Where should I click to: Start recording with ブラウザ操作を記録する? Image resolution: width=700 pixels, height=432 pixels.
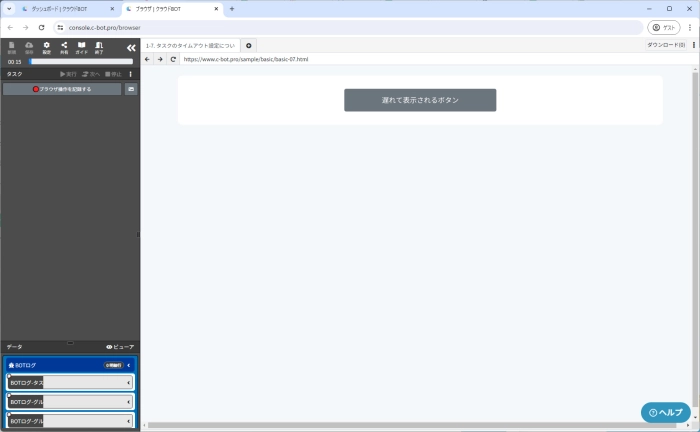(62, 89)
